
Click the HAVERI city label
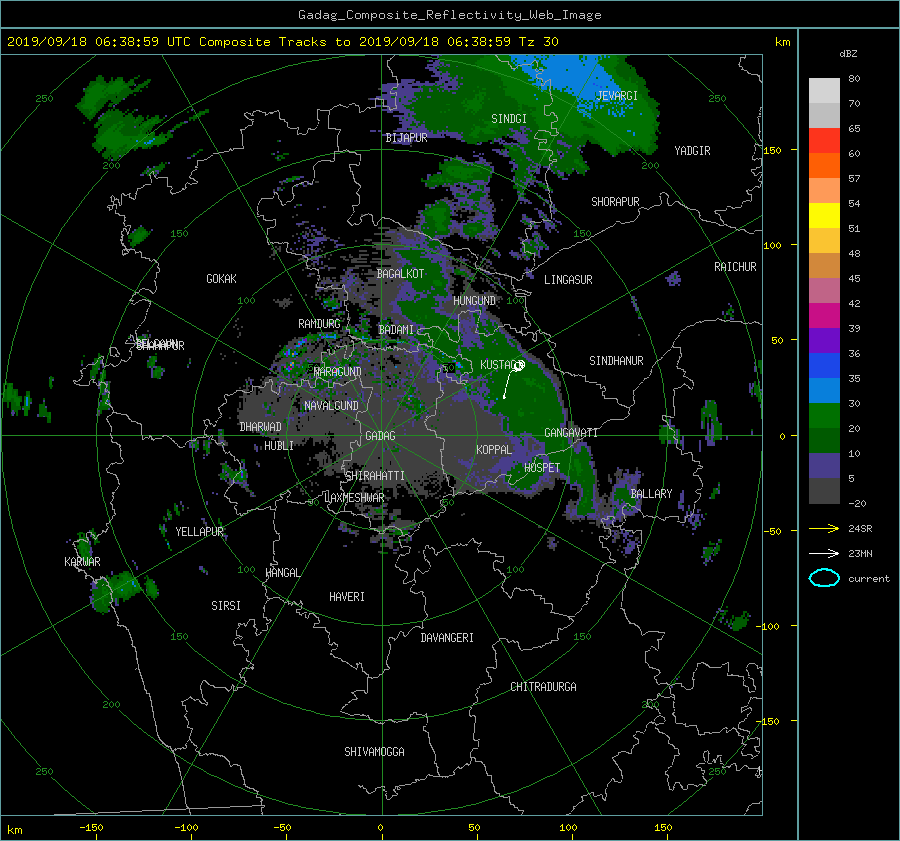tap(347, 597)
